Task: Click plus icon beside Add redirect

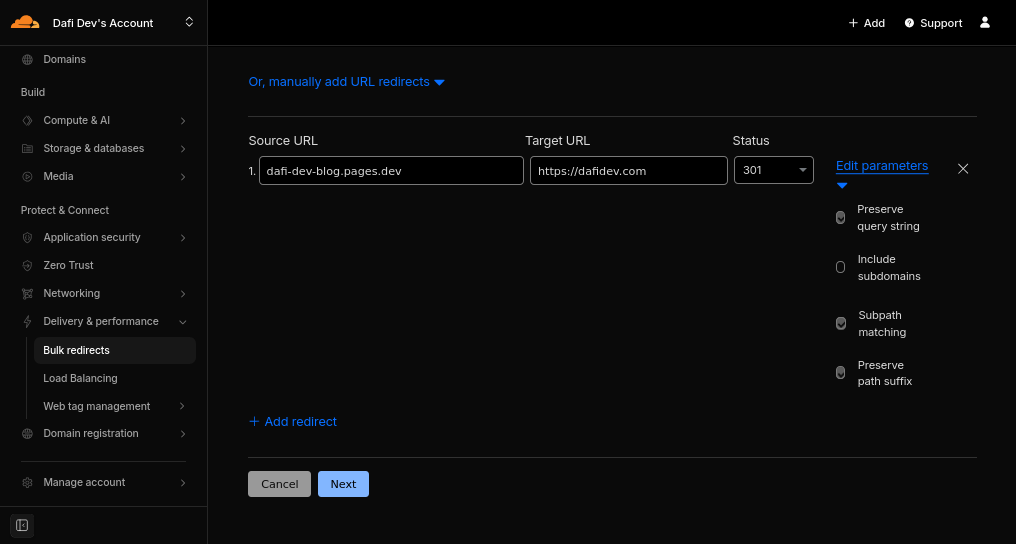Action: pos(254,422)
